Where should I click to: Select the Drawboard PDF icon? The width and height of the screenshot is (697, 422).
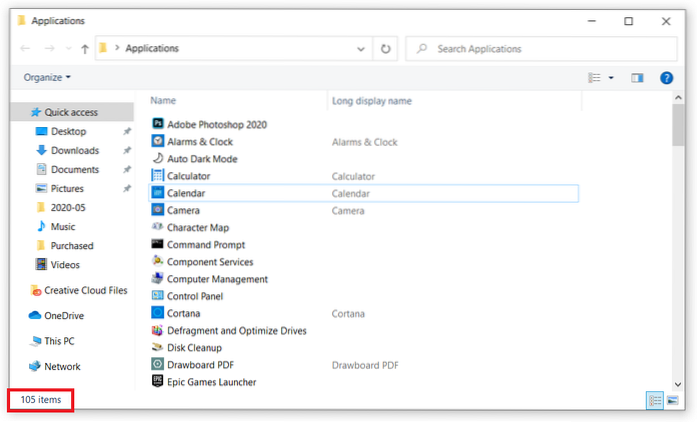[x=157, y=364]
